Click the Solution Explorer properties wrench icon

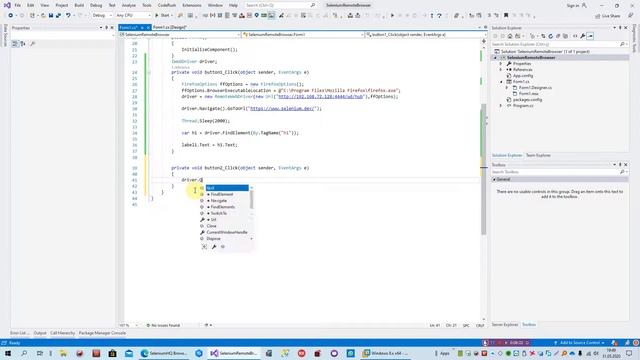point(583,36)
